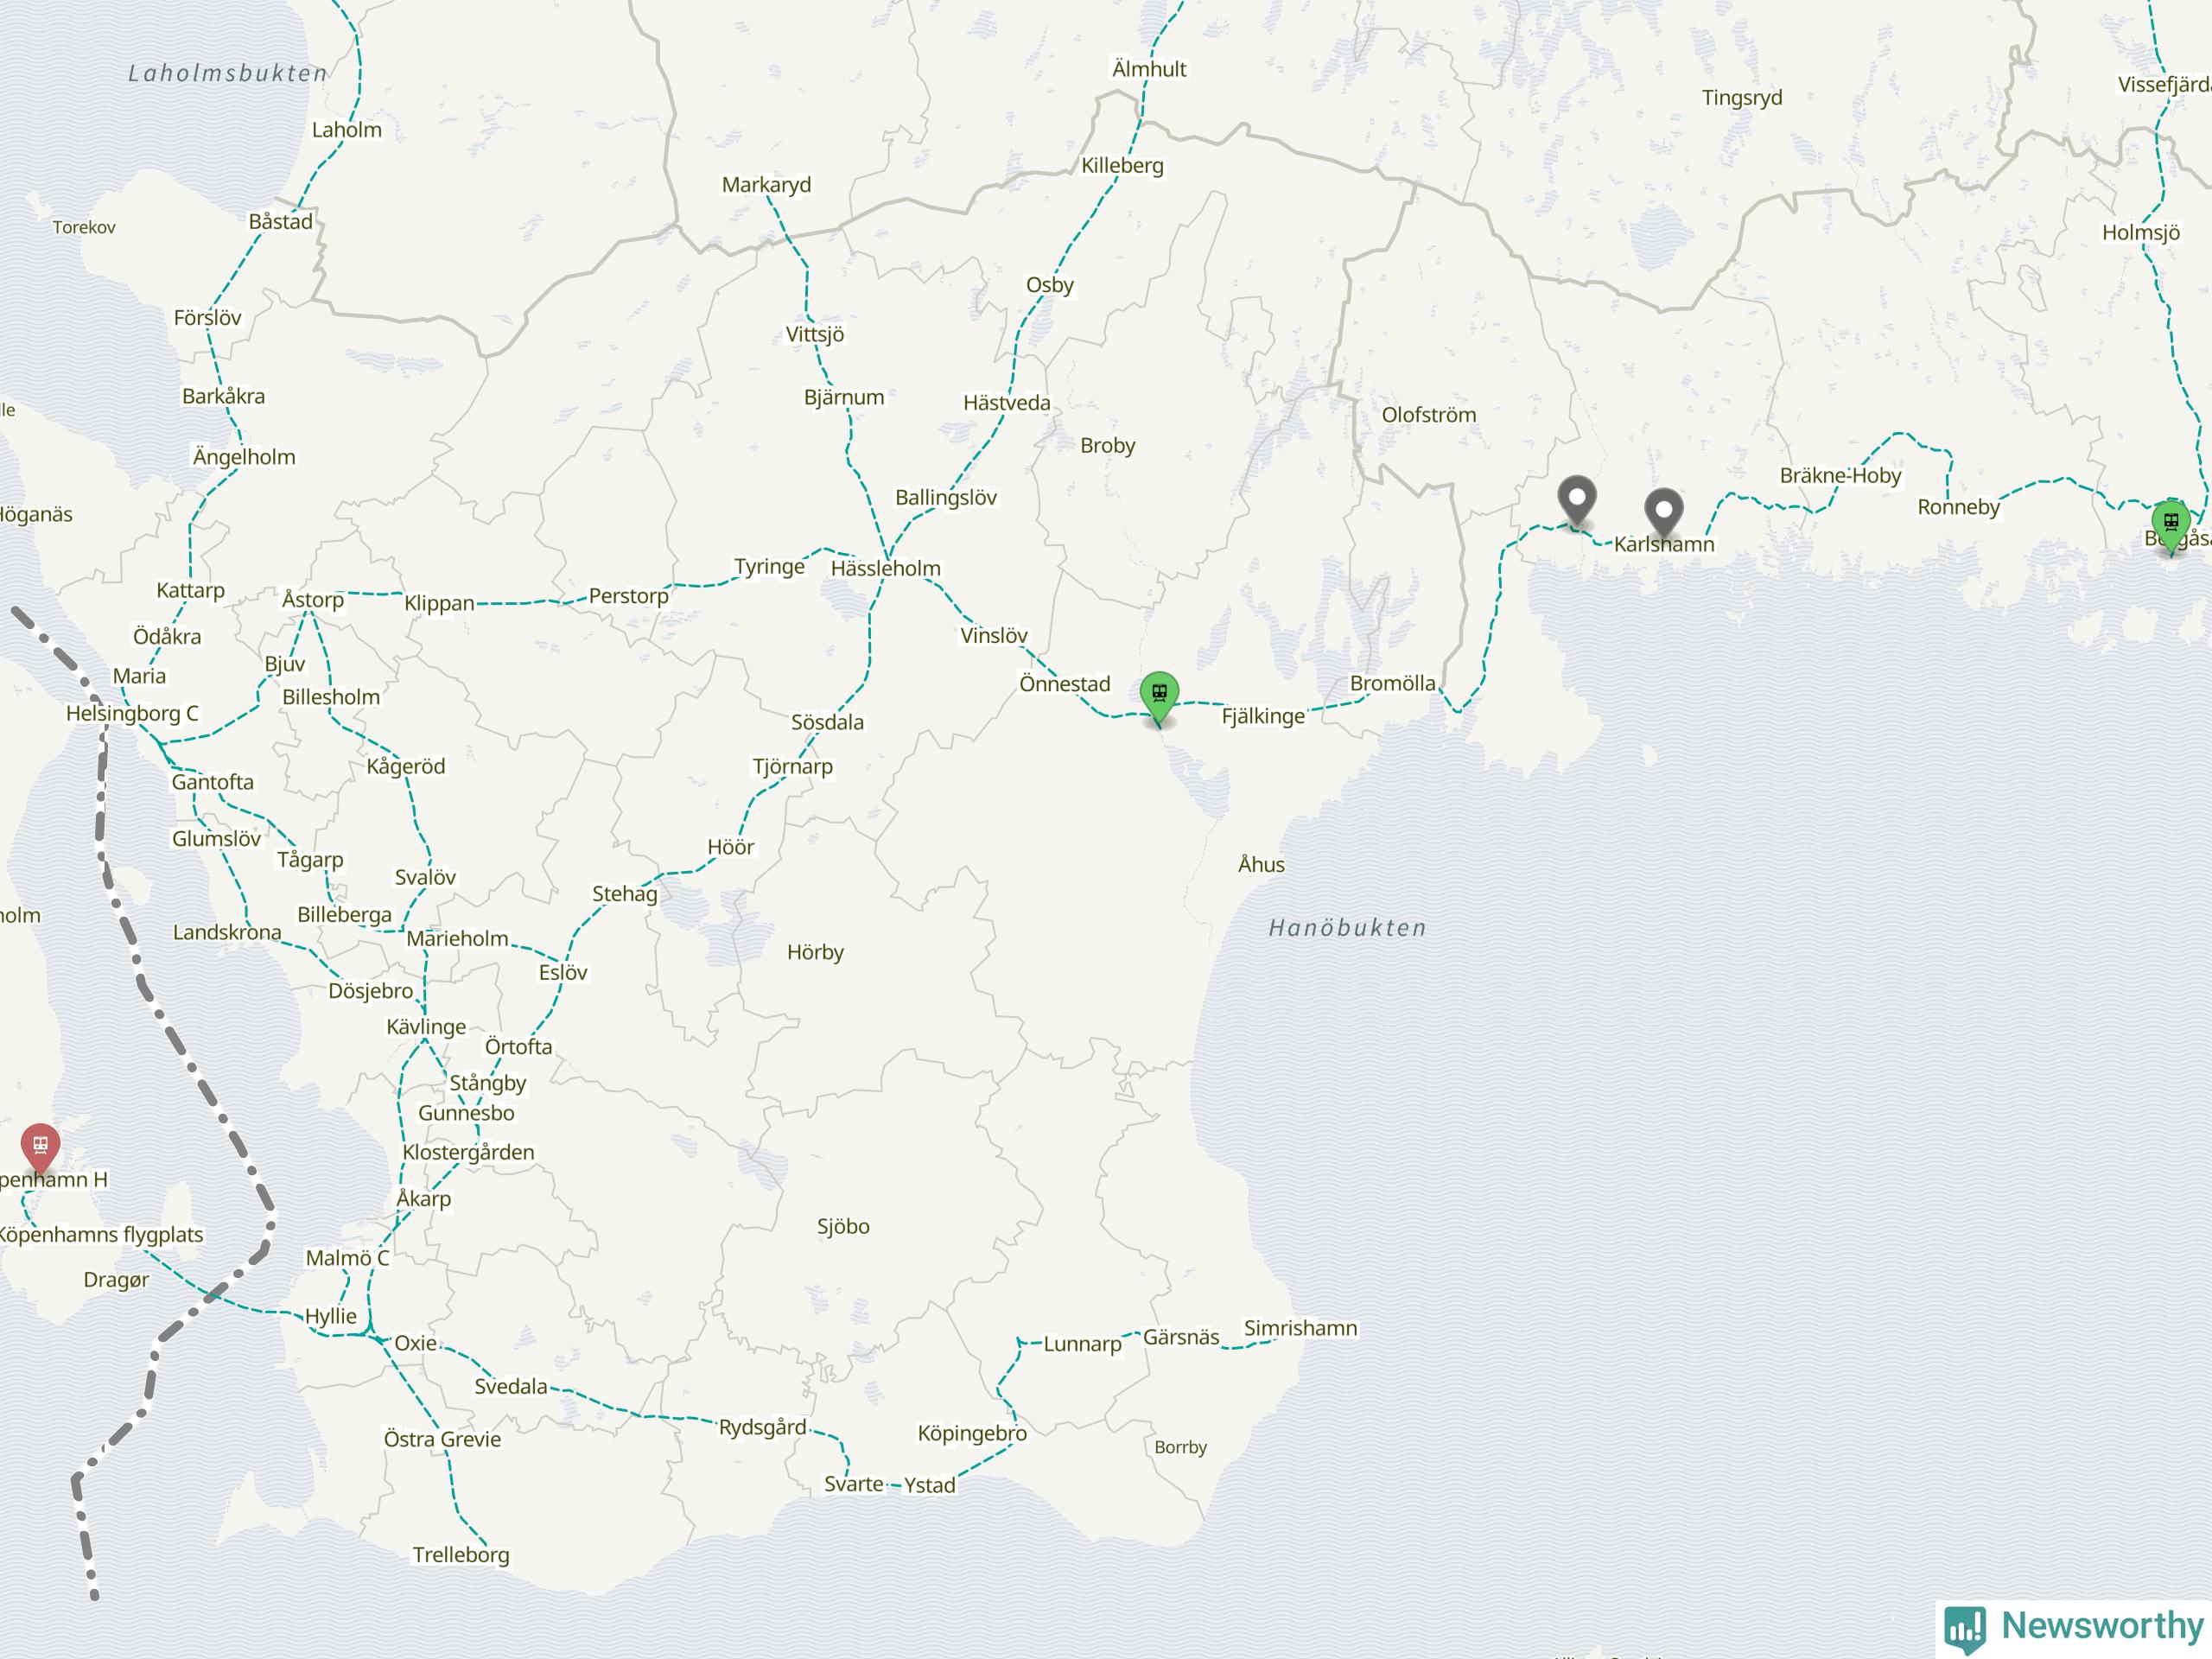Select the Älmhult station label
Image resolution: width=2212 pixels, height=1659 pixels.
(1149, 69)
